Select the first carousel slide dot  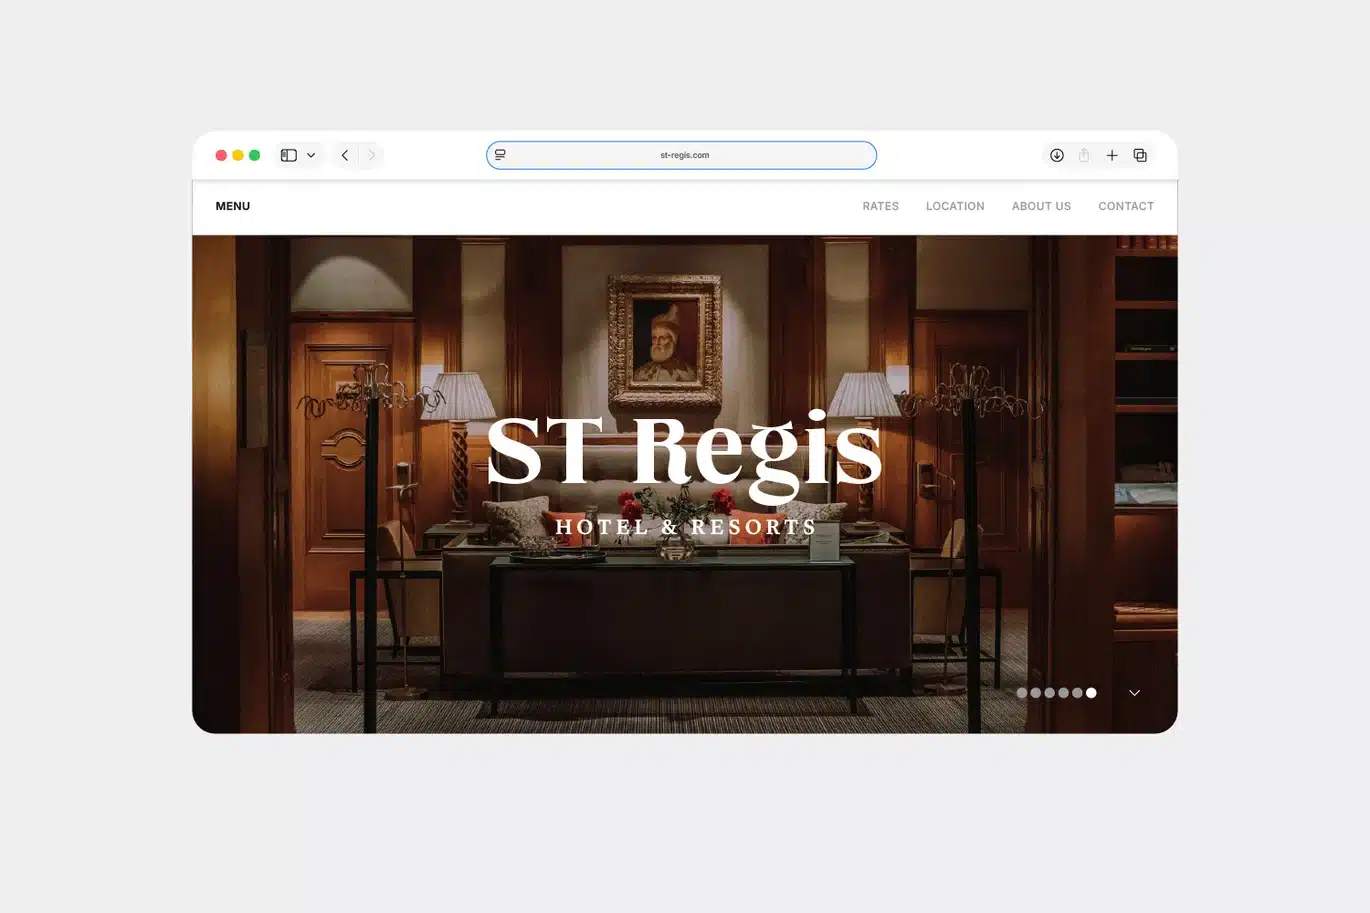[x=1022, y=693]
